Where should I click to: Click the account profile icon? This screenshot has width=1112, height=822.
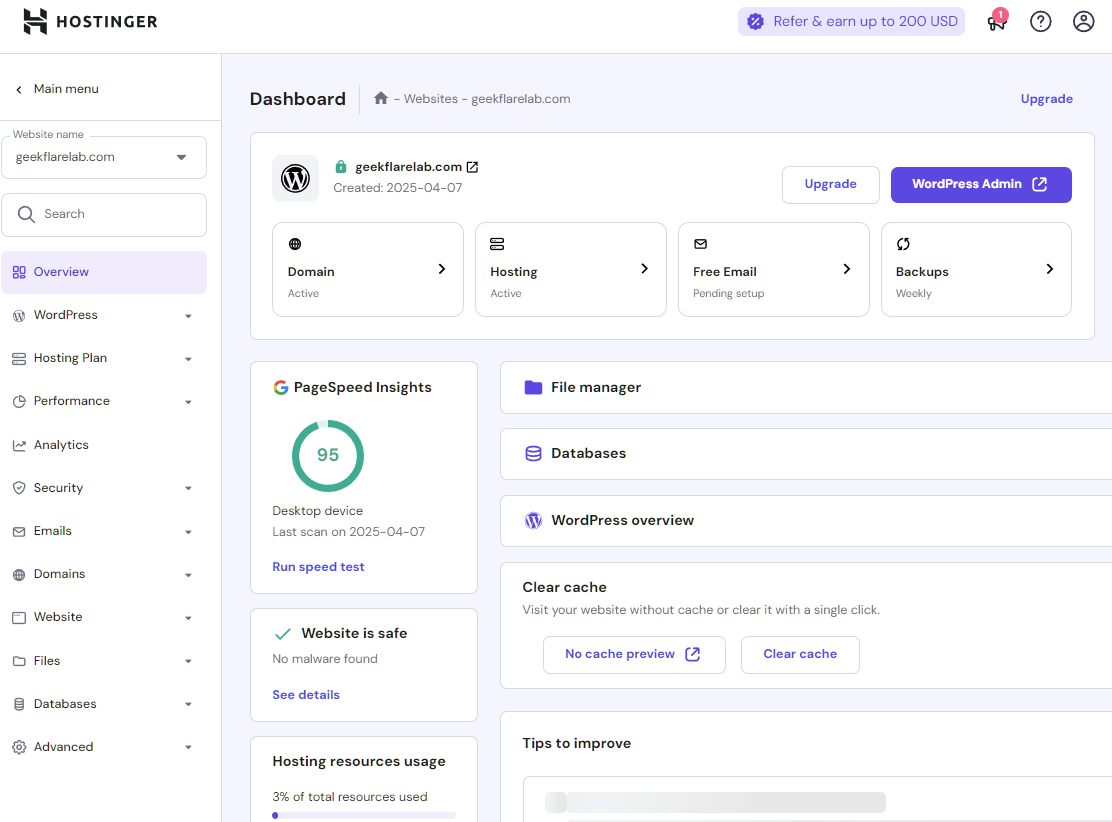(x=1083, y=21)
